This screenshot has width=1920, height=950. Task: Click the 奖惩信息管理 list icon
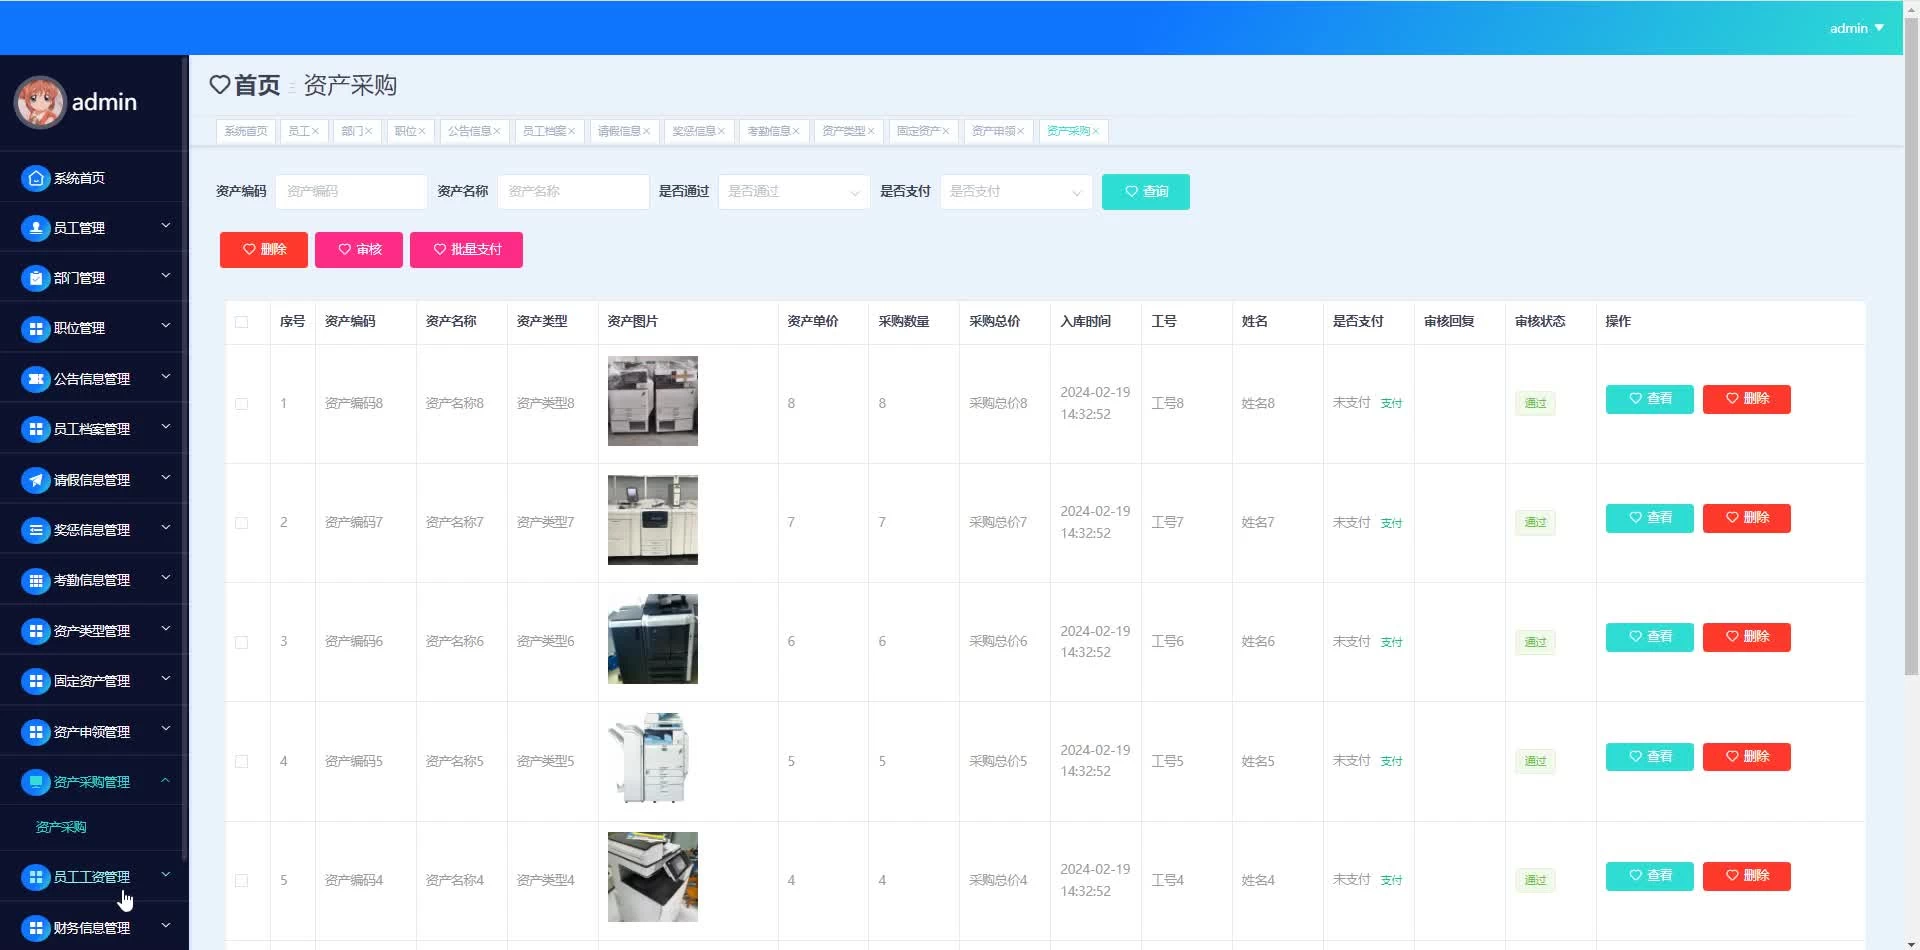coord(36,530)
